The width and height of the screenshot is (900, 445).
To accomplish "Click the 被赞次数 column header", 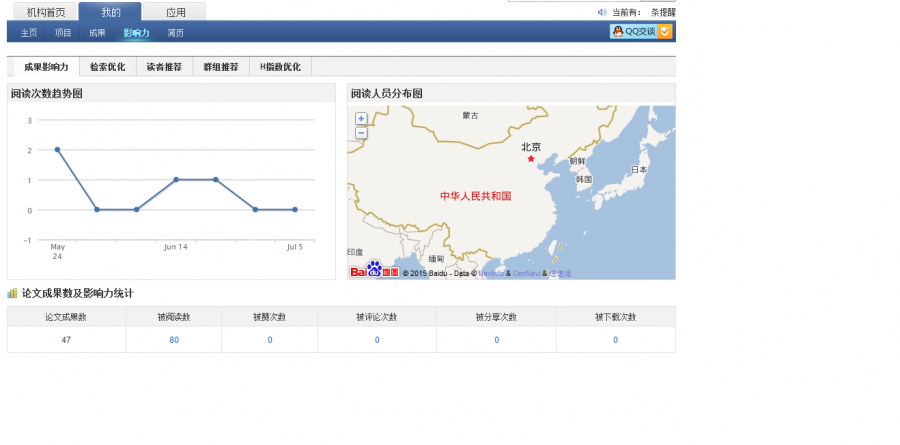I will pyautogui.click(x=270, y=317).
